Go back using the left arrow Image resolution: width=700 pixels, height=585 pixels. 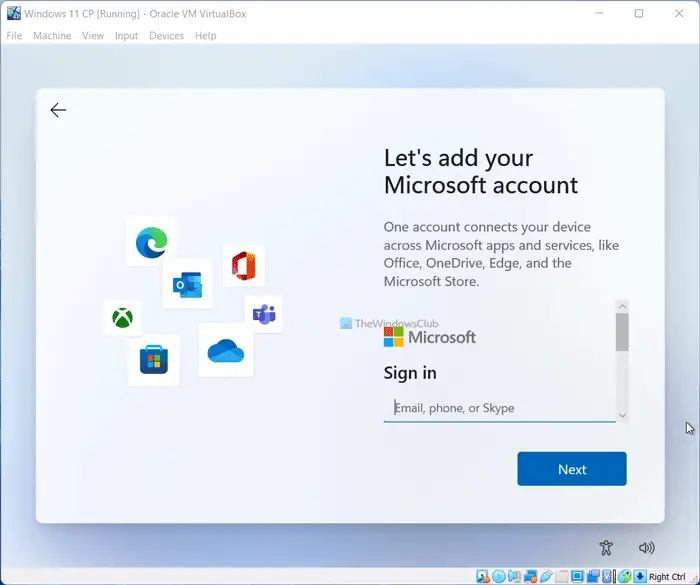click(58, 110)
